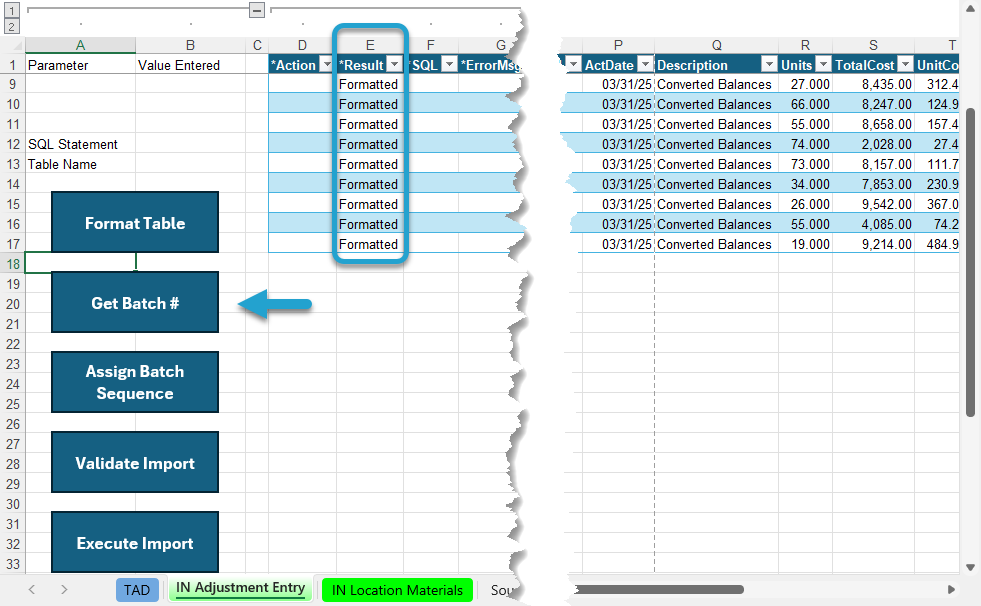Click the 'Parameter' header cell

click(80, 65)
